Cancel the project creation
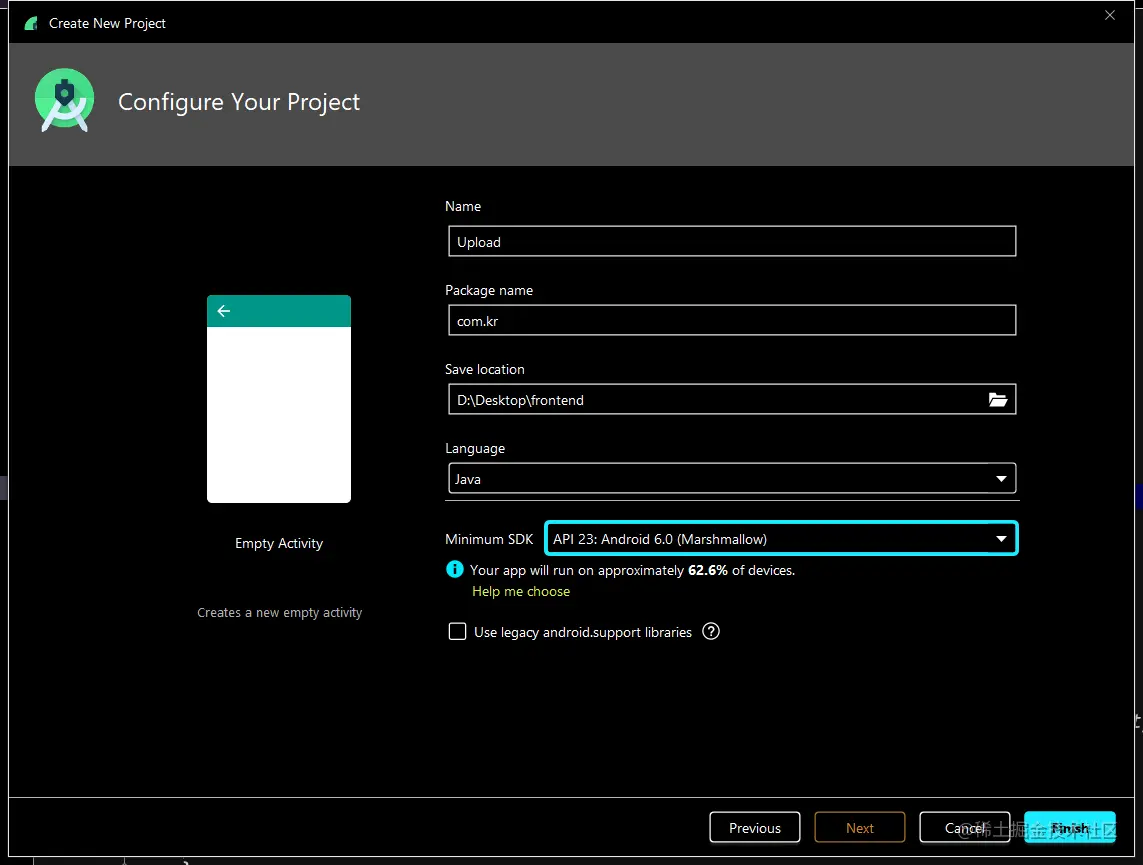 (964, 827)
